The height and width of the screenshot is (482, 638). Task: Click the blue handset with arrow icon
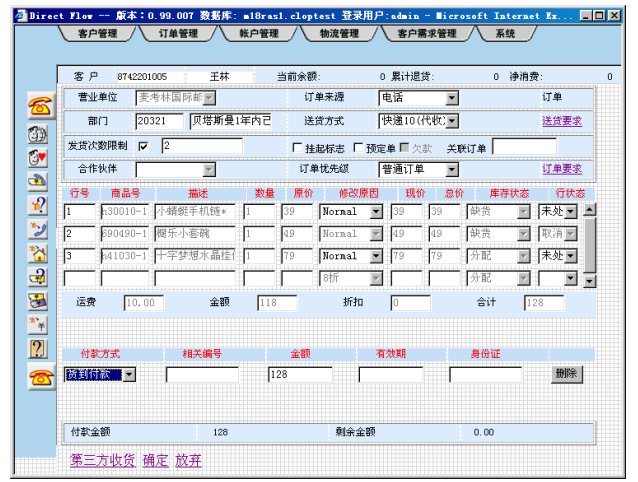39,229
